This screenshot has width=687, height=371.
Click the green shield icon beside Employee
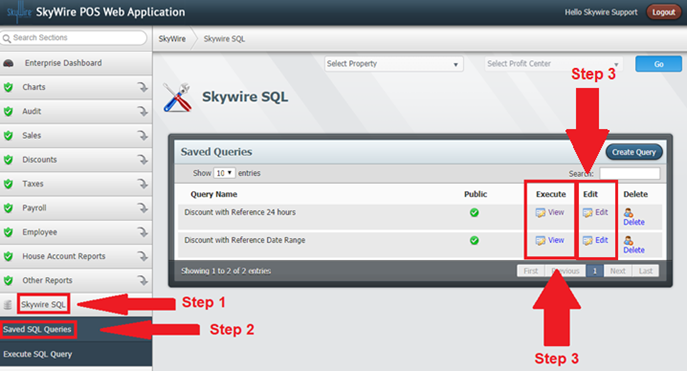click(x=8, y=232)
